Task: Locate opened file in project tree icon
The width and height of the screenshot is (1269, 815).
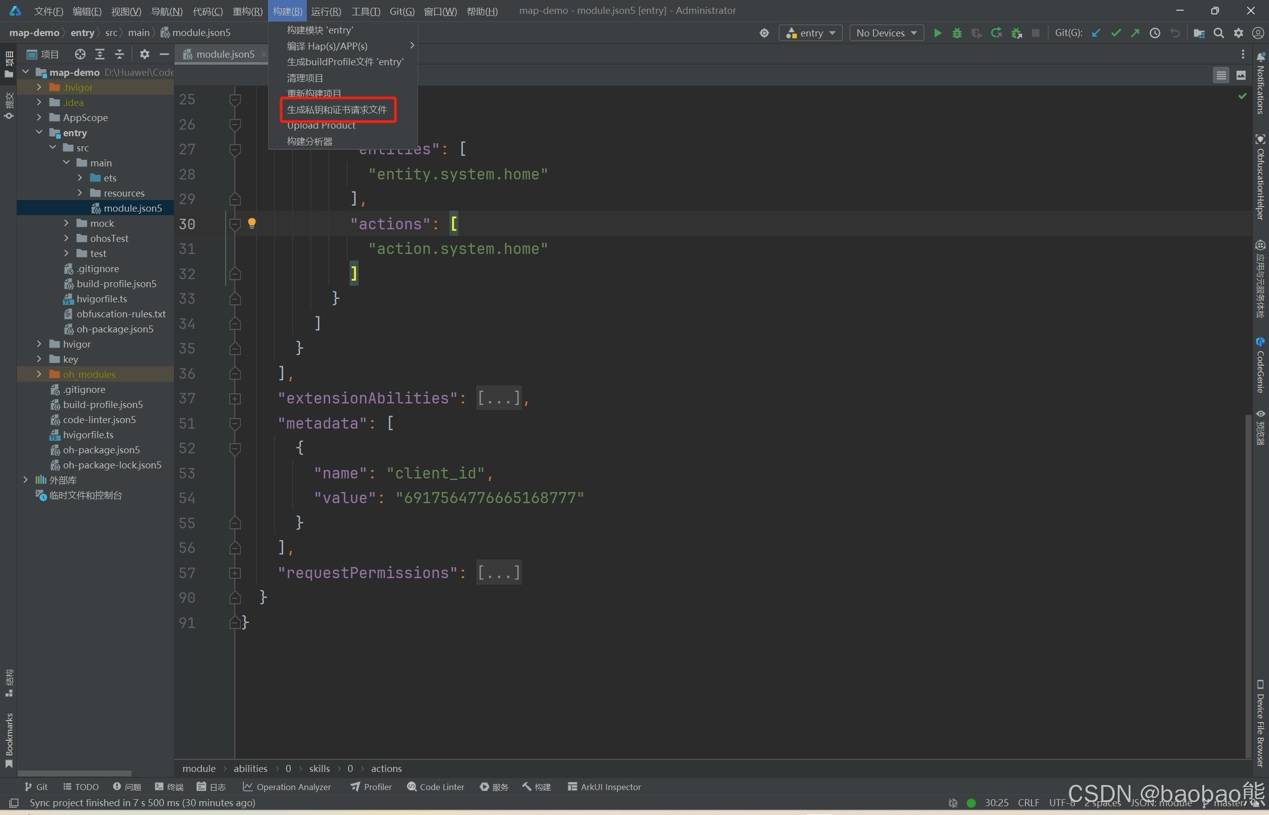Action: click(x=80, y=54)
